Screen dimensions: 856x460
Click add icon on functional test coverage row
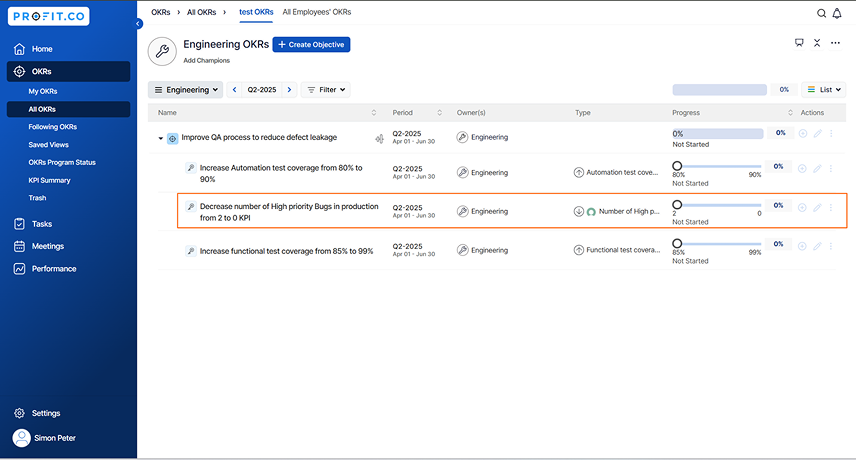802,246
